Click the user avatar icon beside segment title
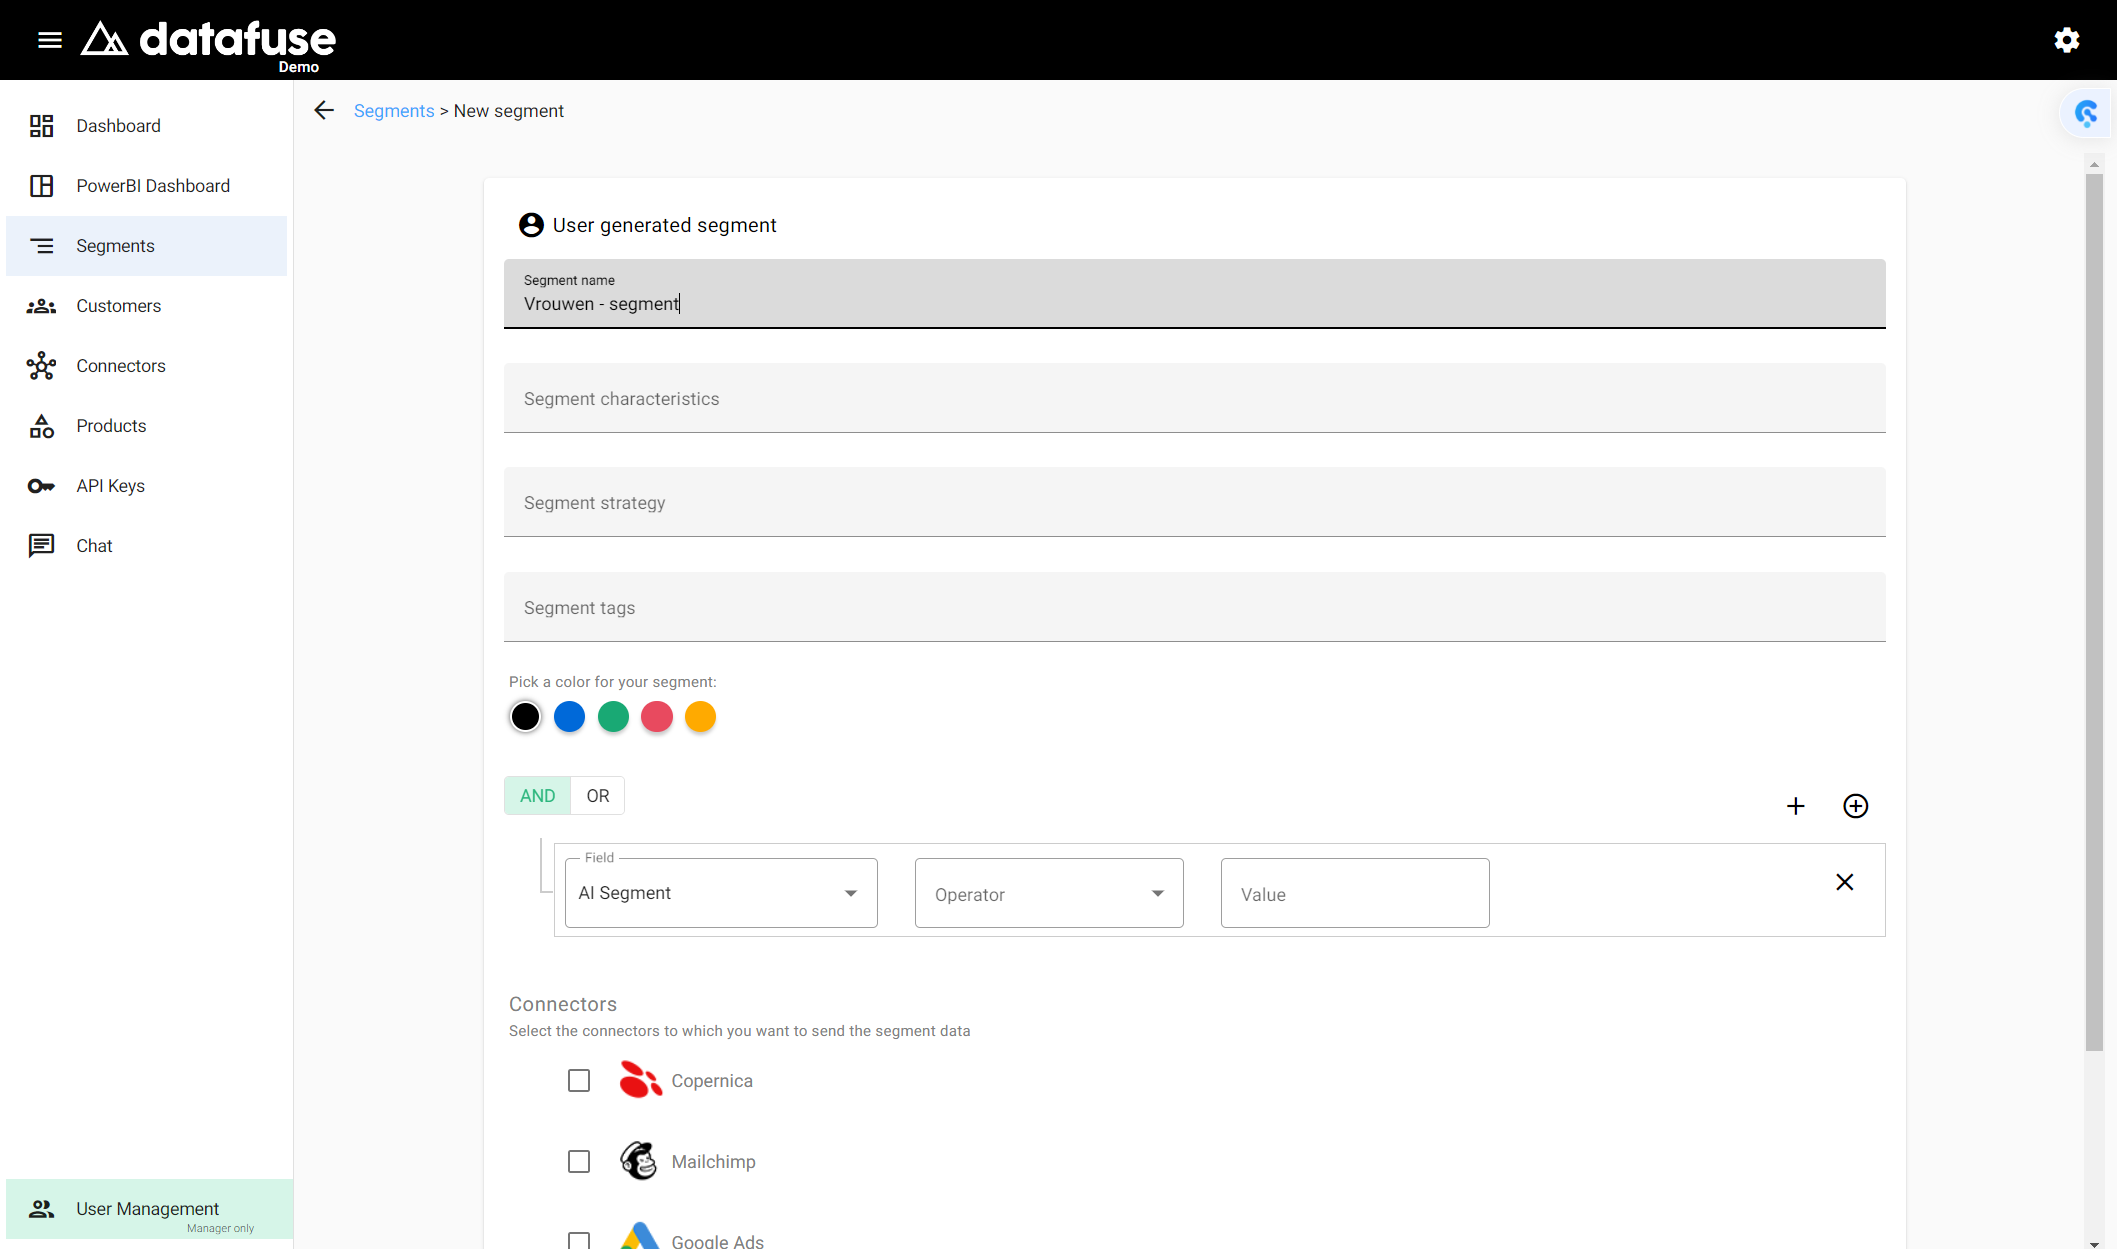Screen dimensions: 2117x1254 531,225
